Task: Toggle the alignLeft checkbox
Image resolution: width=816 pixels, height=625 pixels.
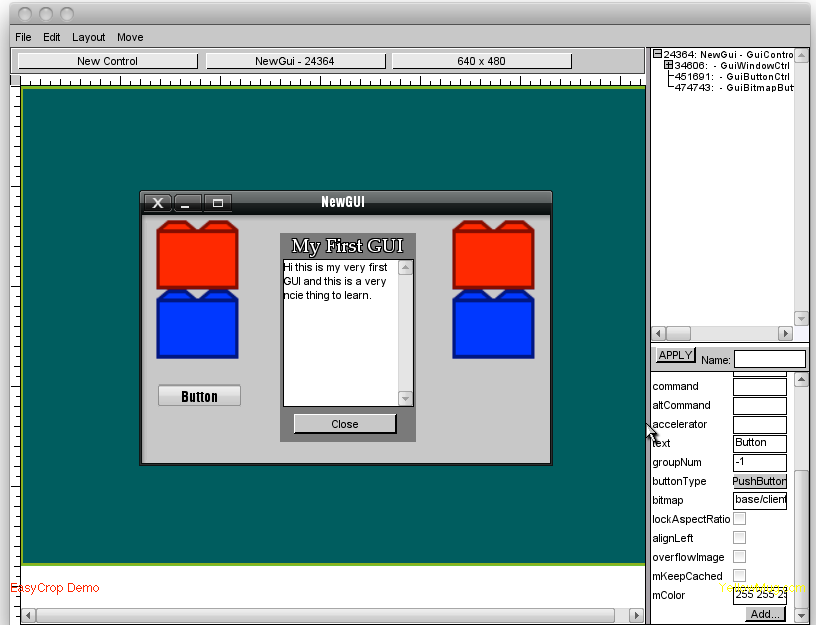Action: point(739,538)
